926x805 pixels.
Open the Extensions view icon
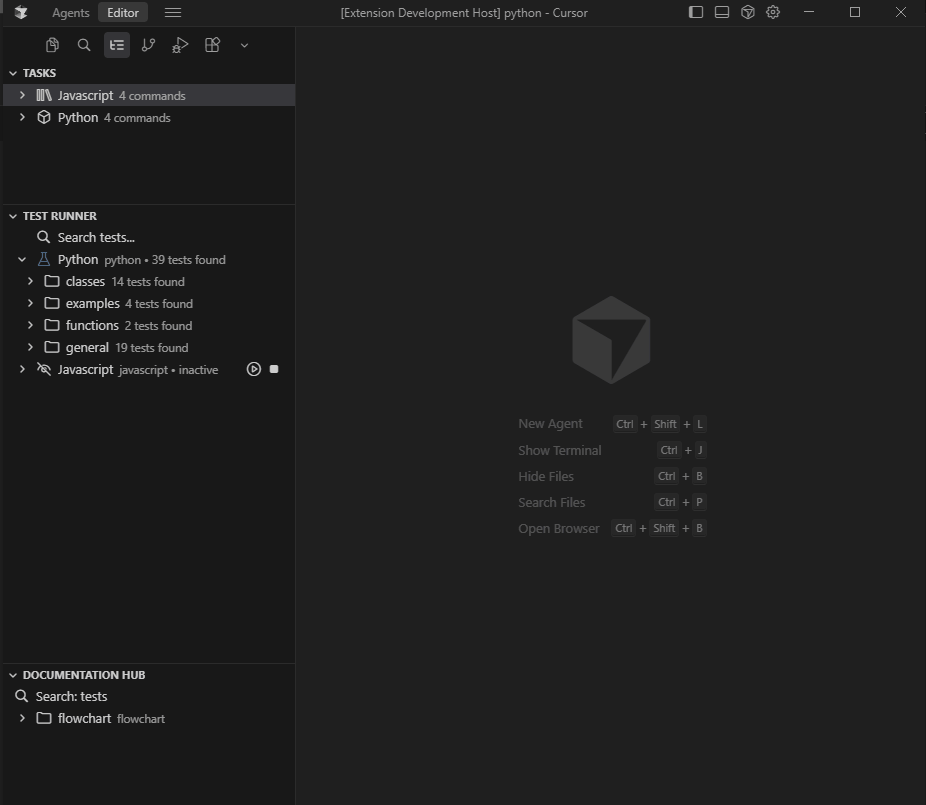[212, 45]
